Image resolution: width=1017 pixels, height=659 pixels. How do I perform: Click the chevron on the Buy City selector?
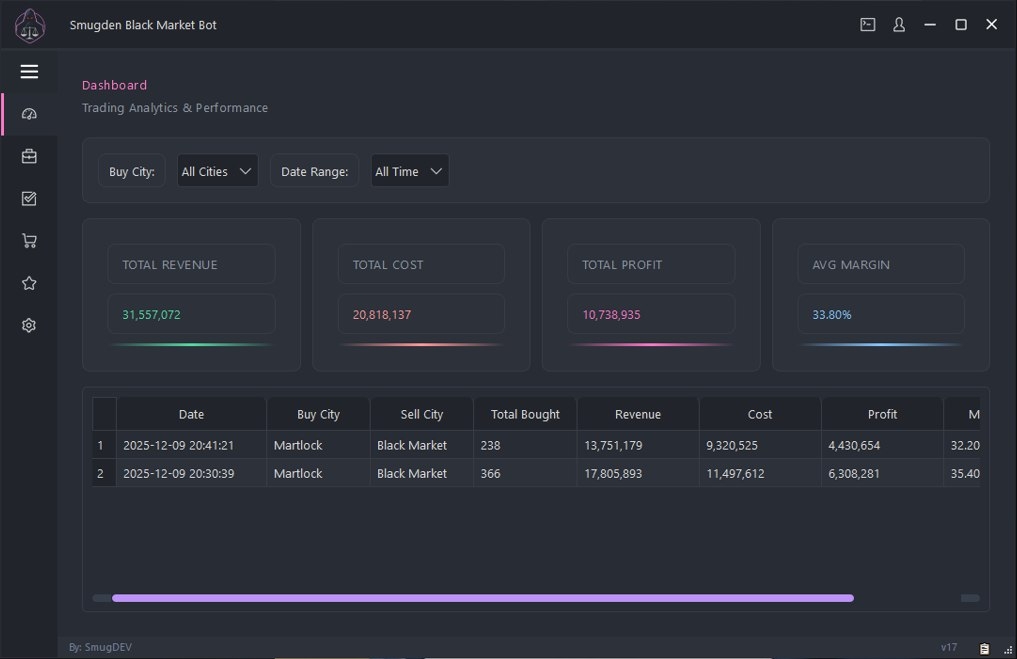click(x=247, y=170)
